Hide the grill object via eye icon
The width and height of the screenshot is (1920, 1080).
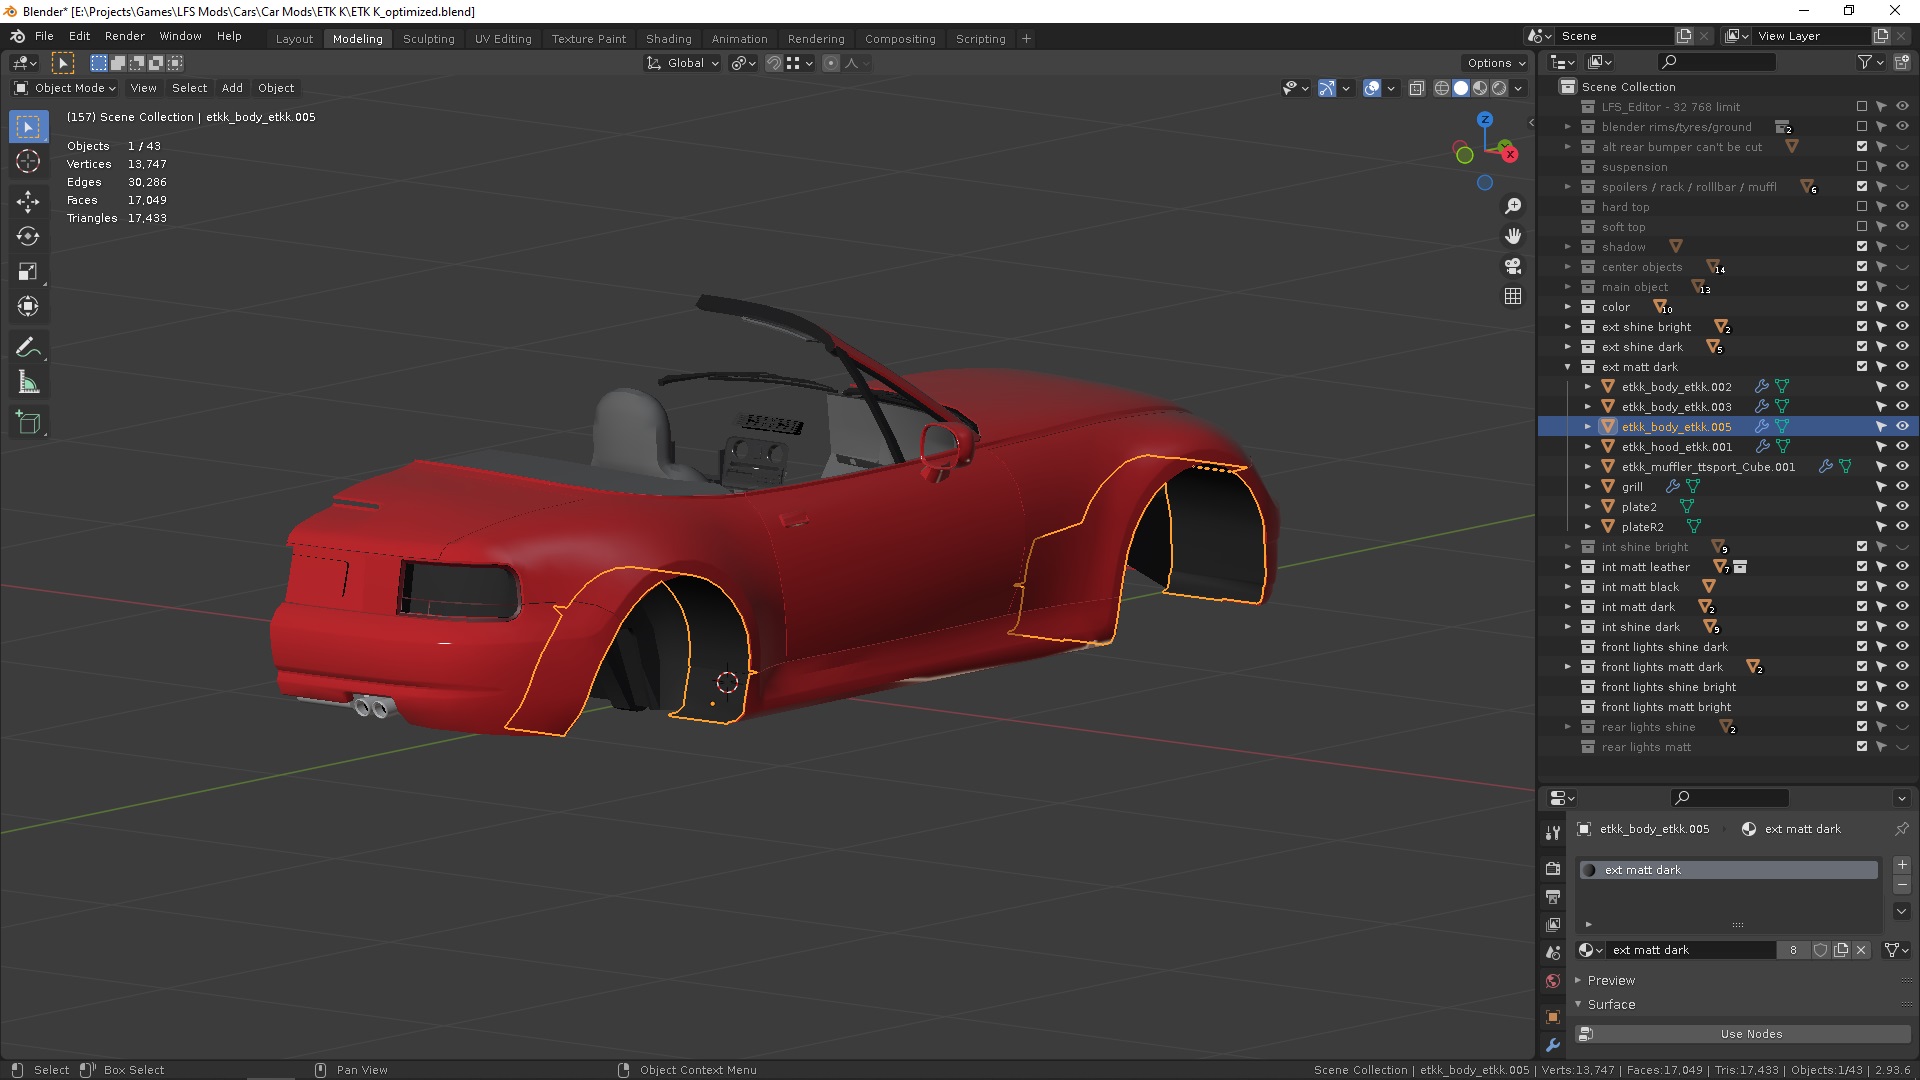click(1902, 487)
